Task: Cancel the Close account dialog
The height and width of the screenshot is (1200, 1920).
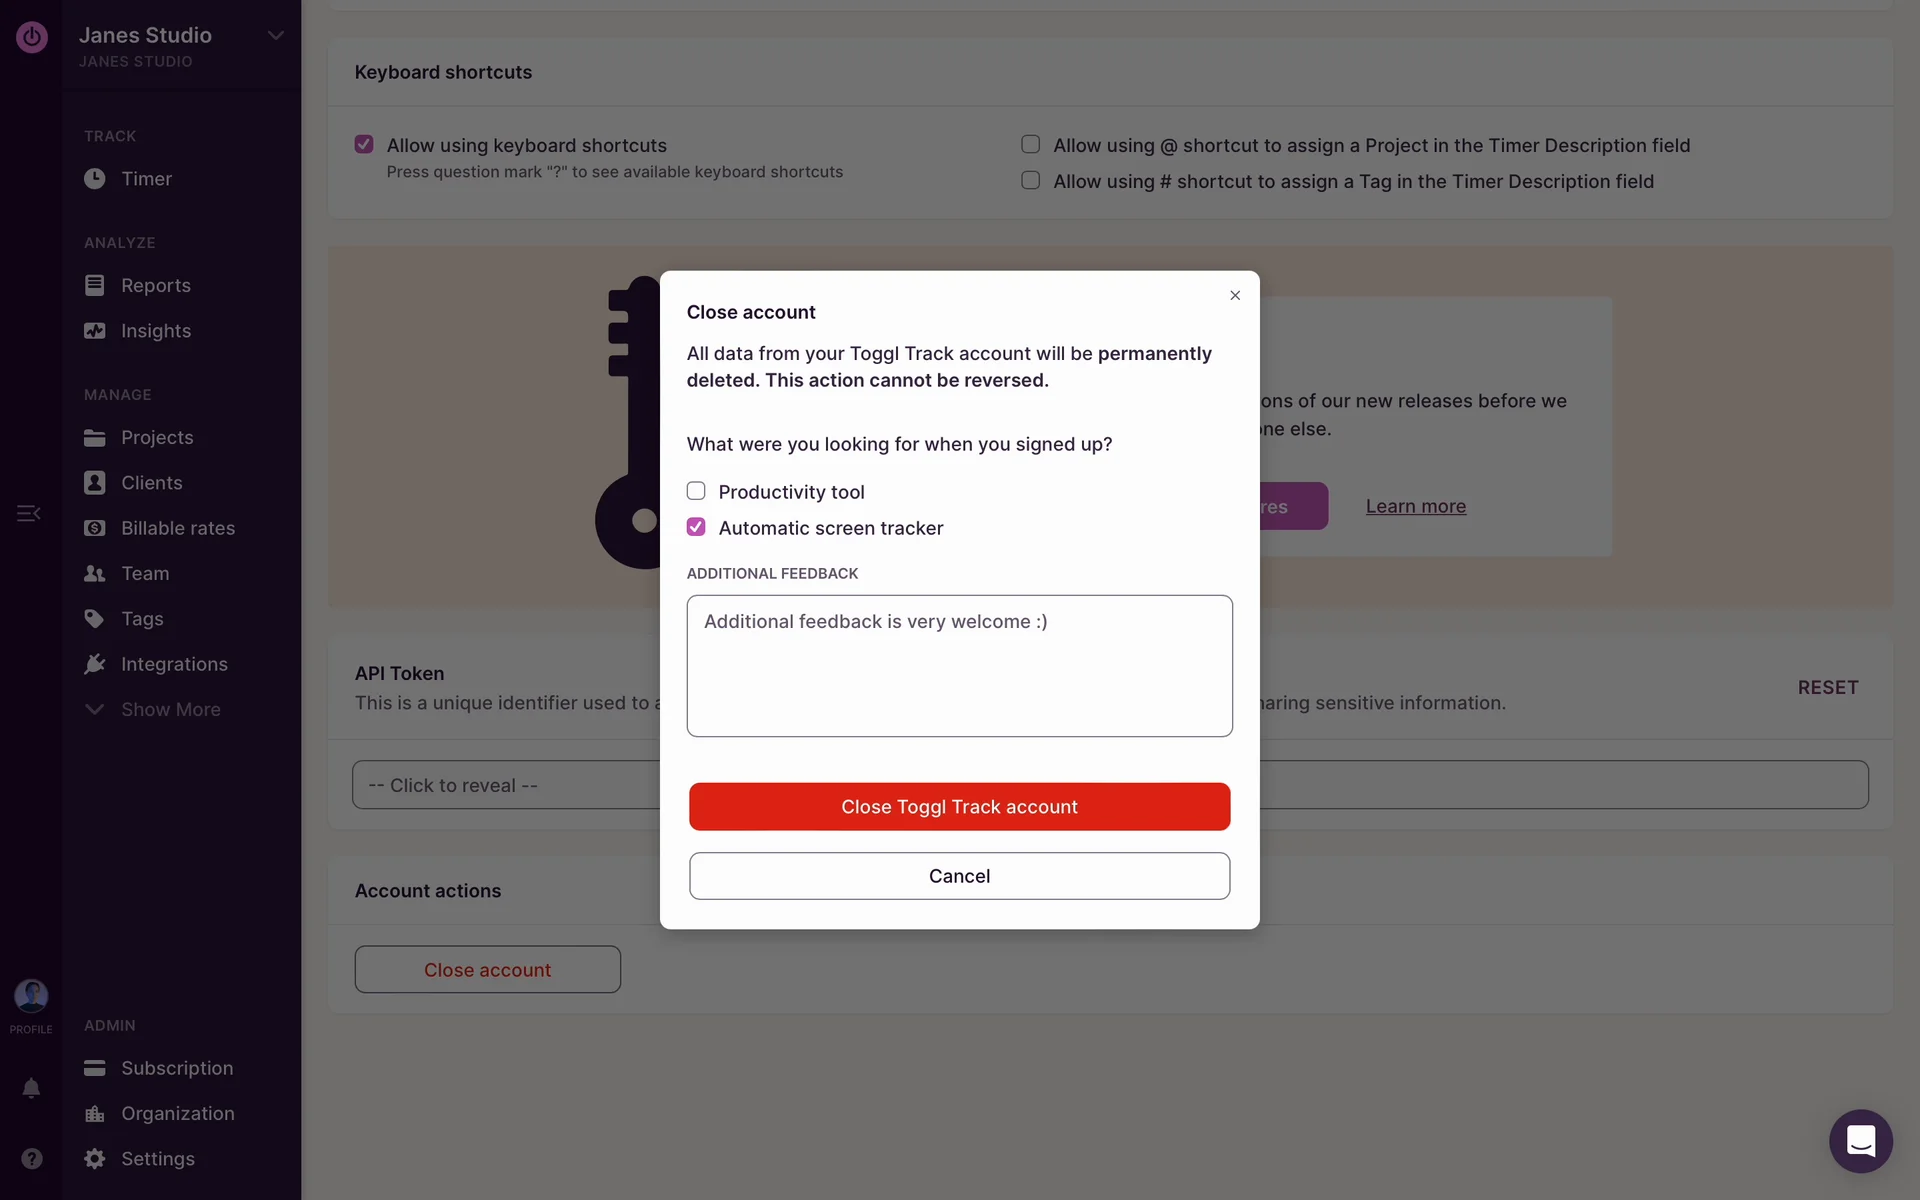Action: 959,876
